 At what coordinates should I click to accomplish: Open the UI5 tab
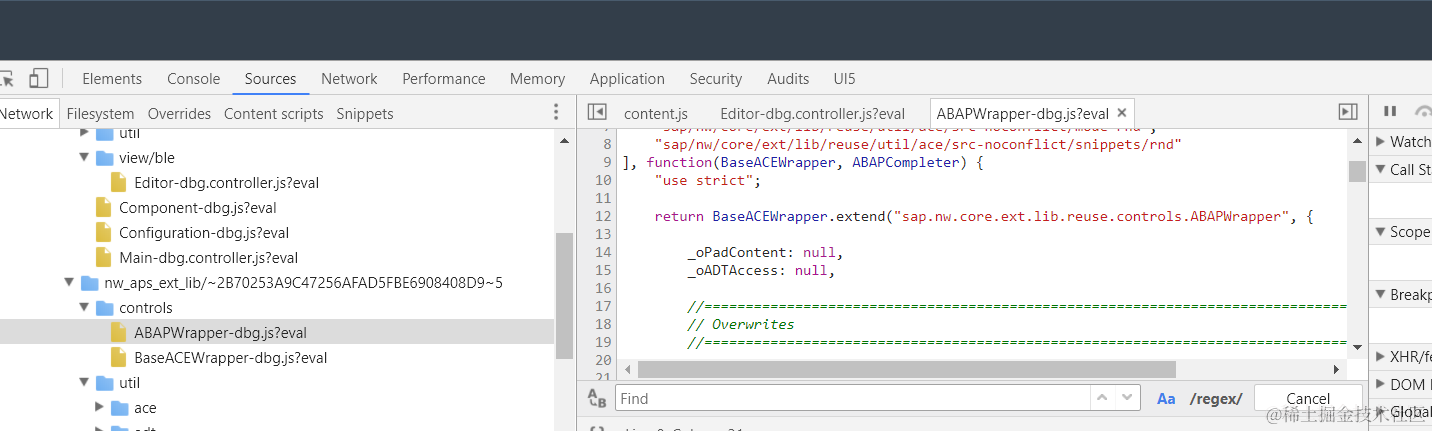(844, 78)
